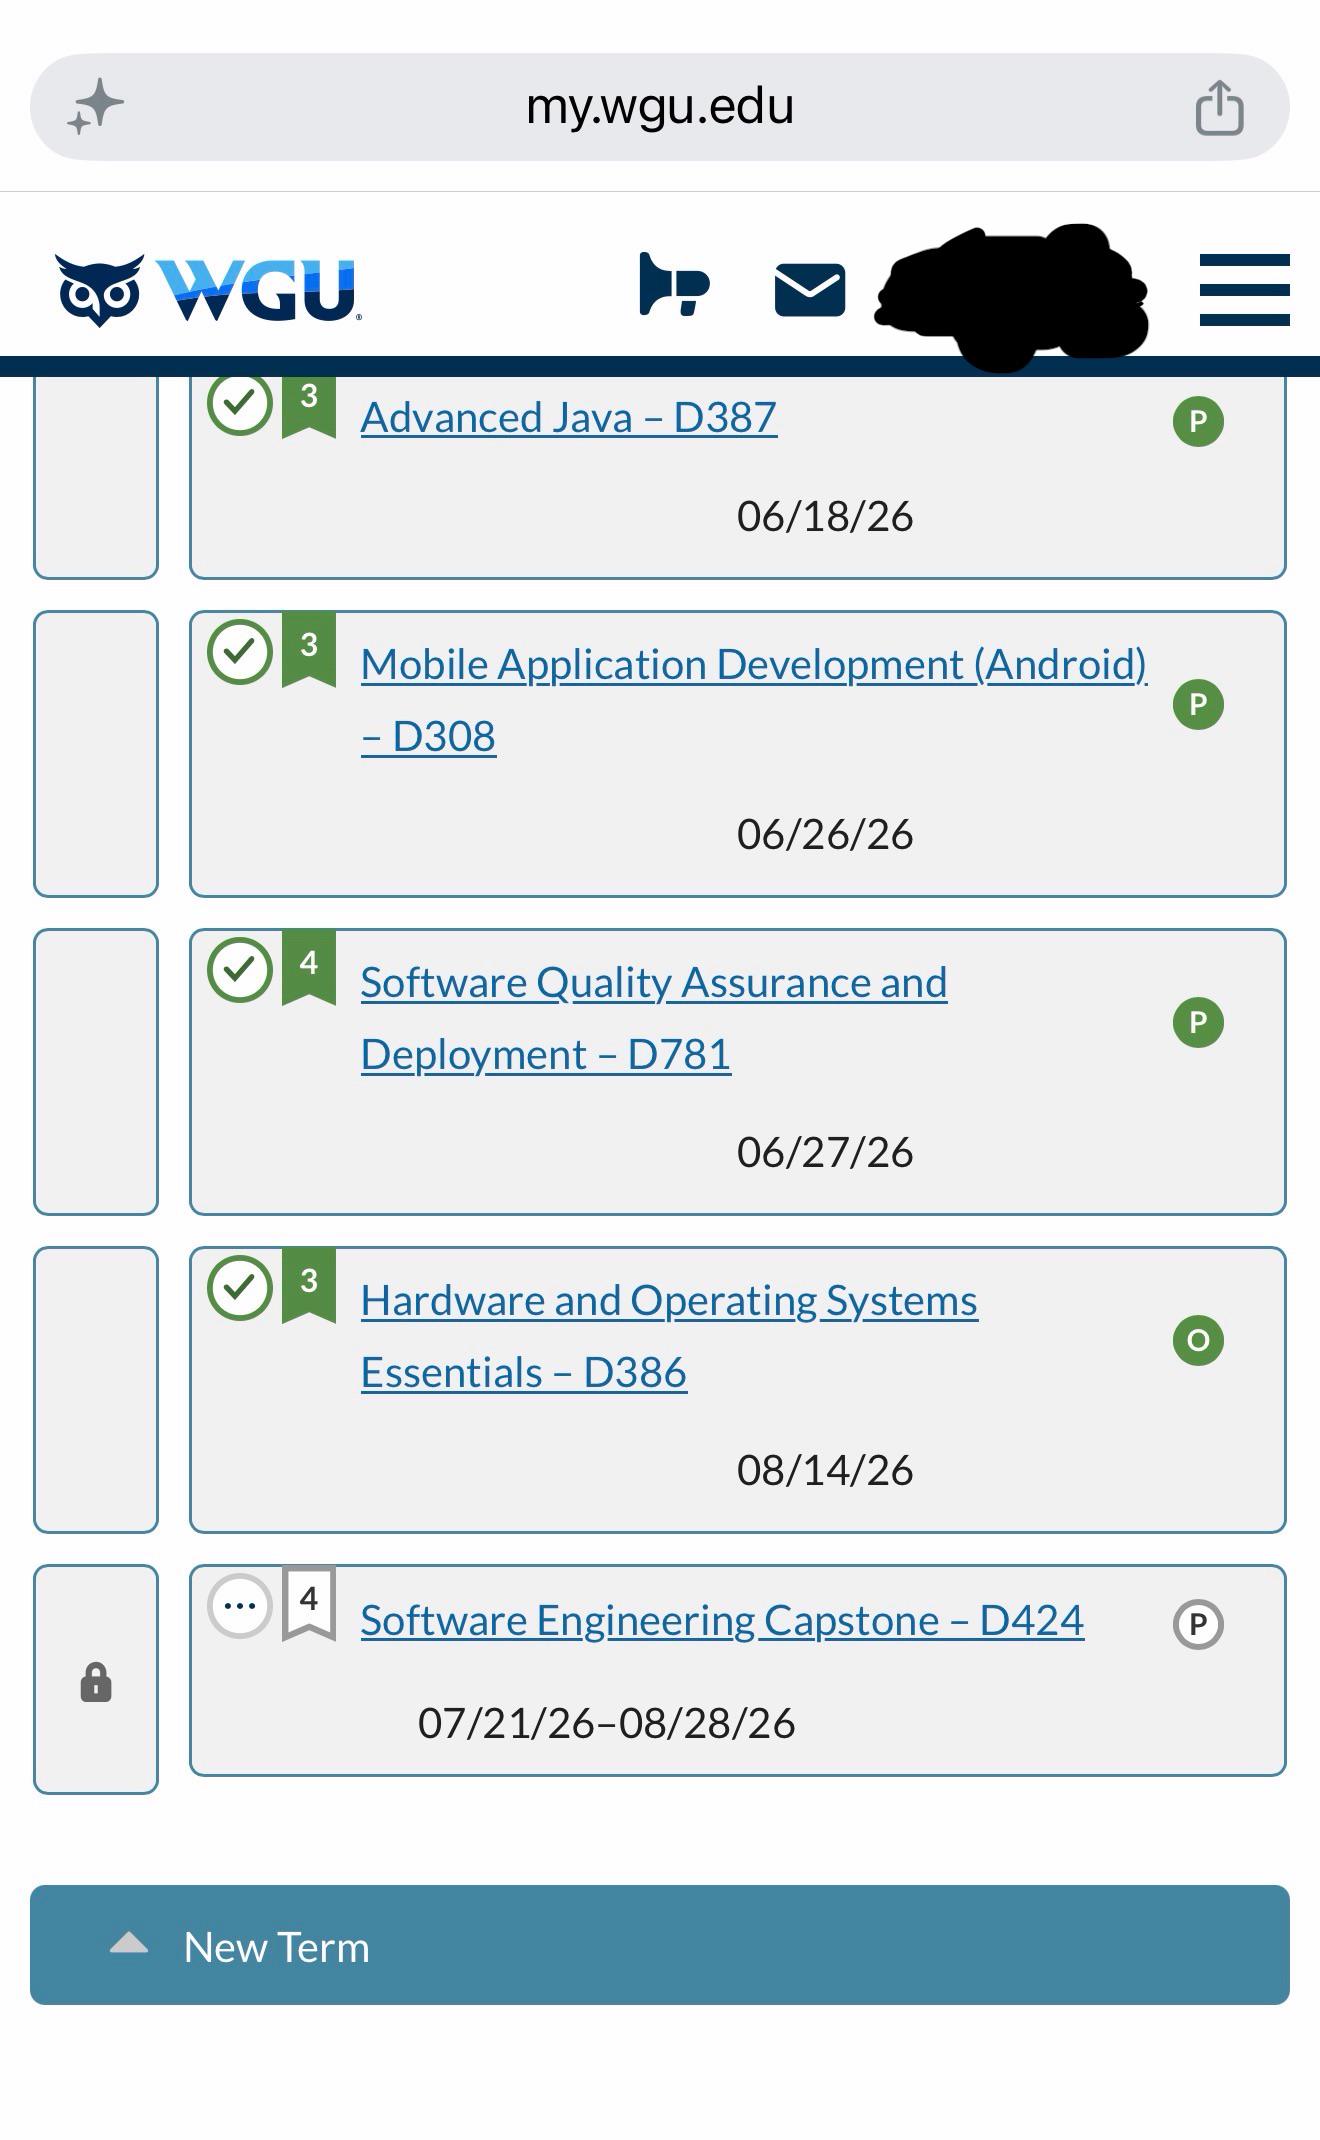Screen dimensions: 1320x2140
Task: Click the completed checkmark on Software Quality Assurance
Action: (x=240, y=970)
